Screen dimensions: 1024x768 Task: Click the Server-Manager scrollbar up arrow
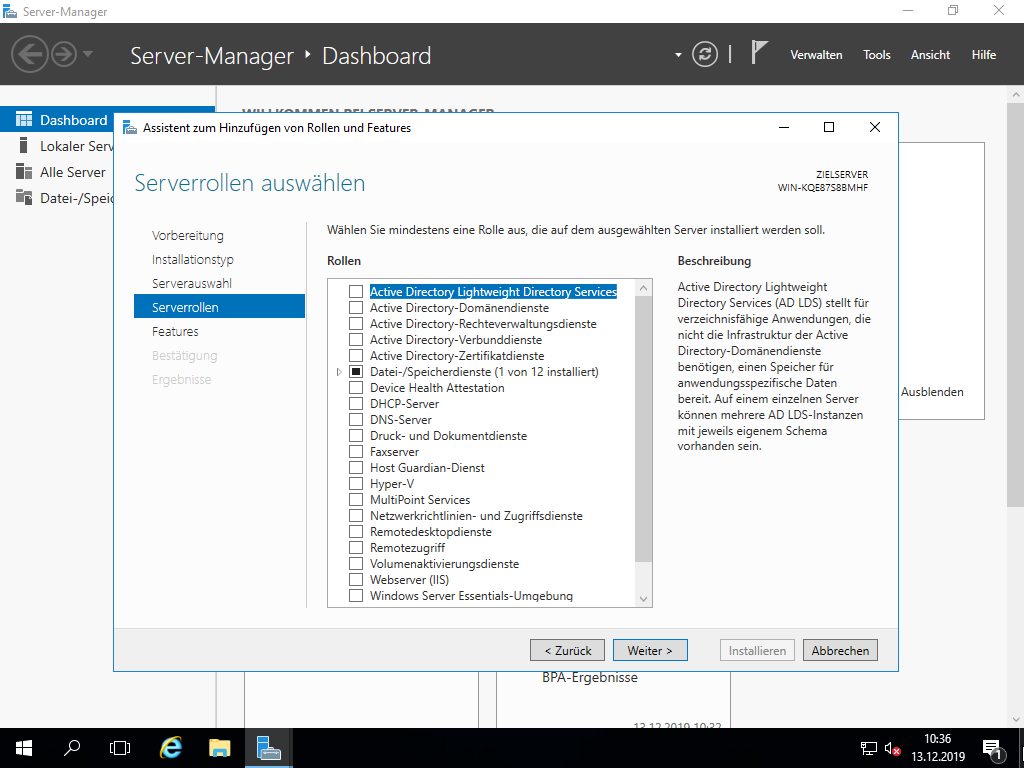point(1016,95)
